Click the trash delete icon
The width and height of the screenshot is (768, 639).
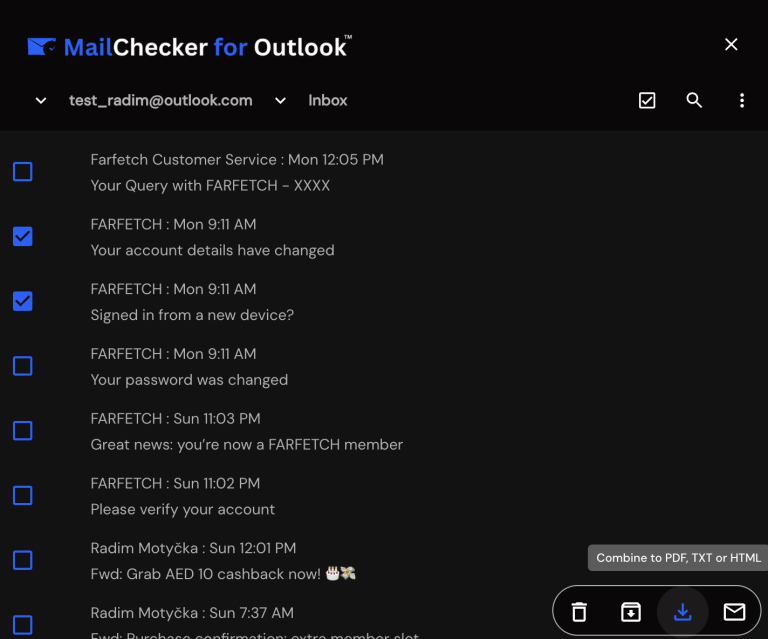click(579, 612)
